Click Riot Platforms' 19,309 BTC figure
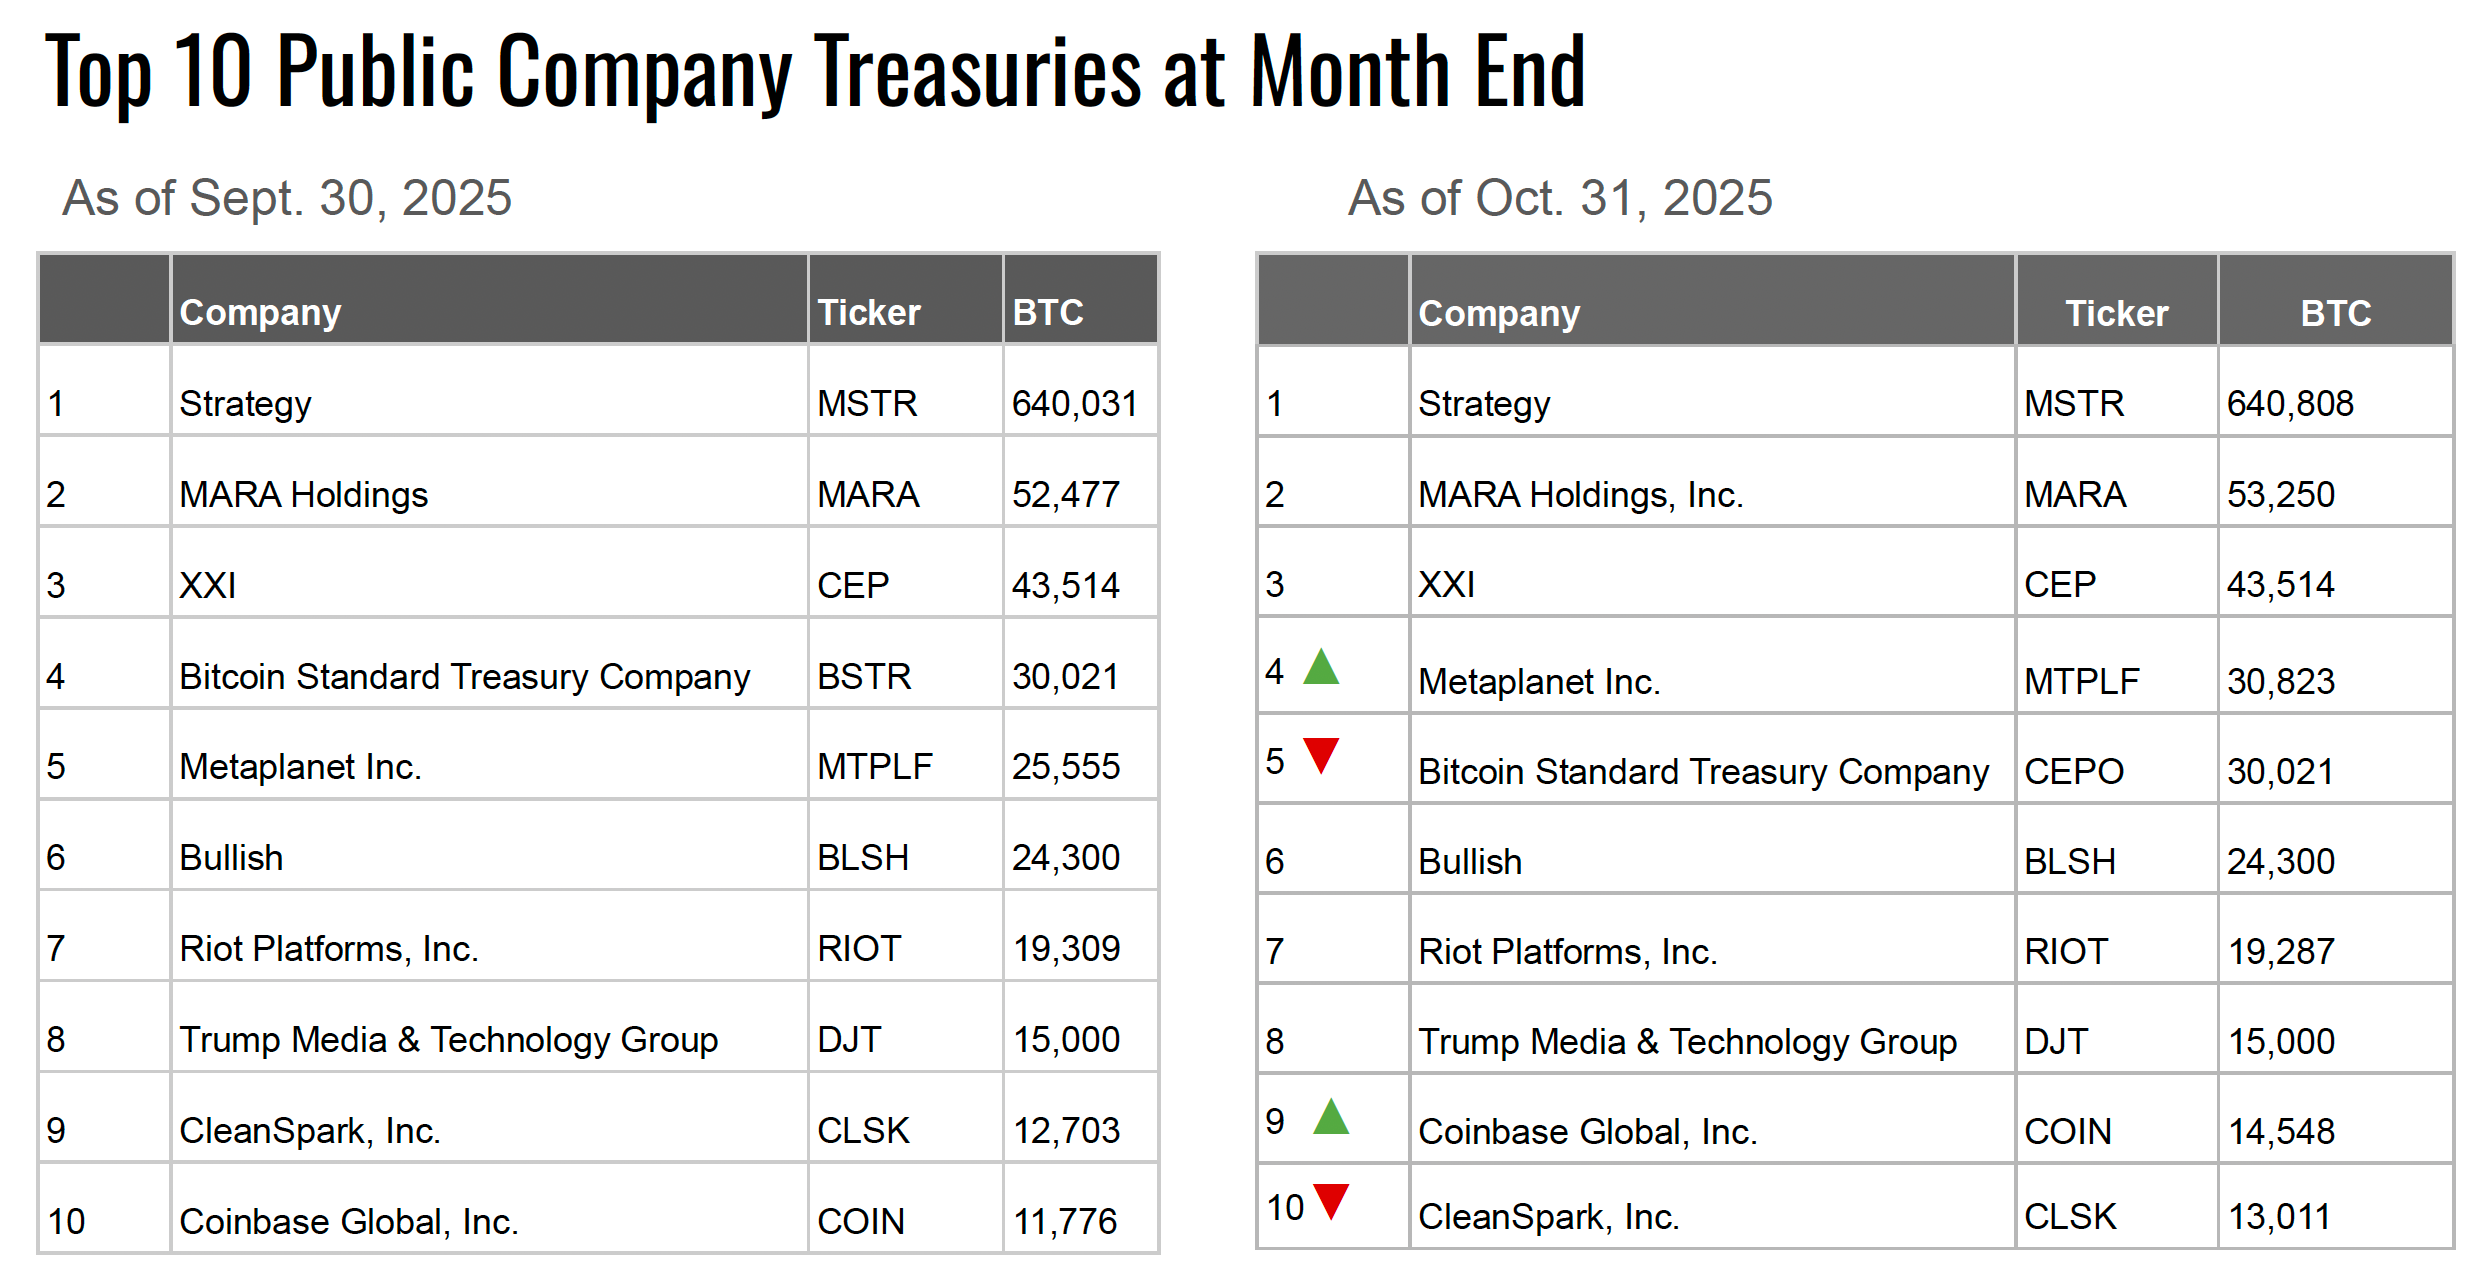Image resolution: width=2473 pixels, height=1266 pixels. coord(1066,948)
